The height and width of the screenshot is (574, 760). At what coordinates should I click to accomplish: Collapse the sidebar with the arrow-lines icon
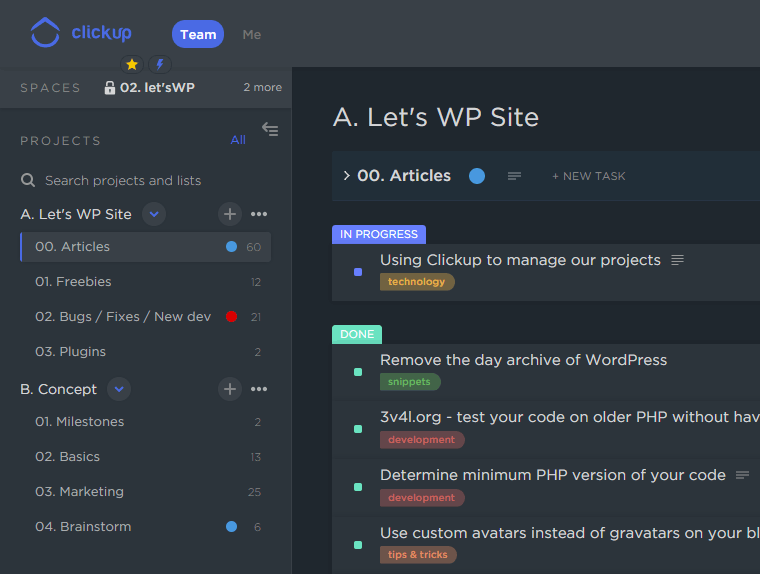click(270, 129)
